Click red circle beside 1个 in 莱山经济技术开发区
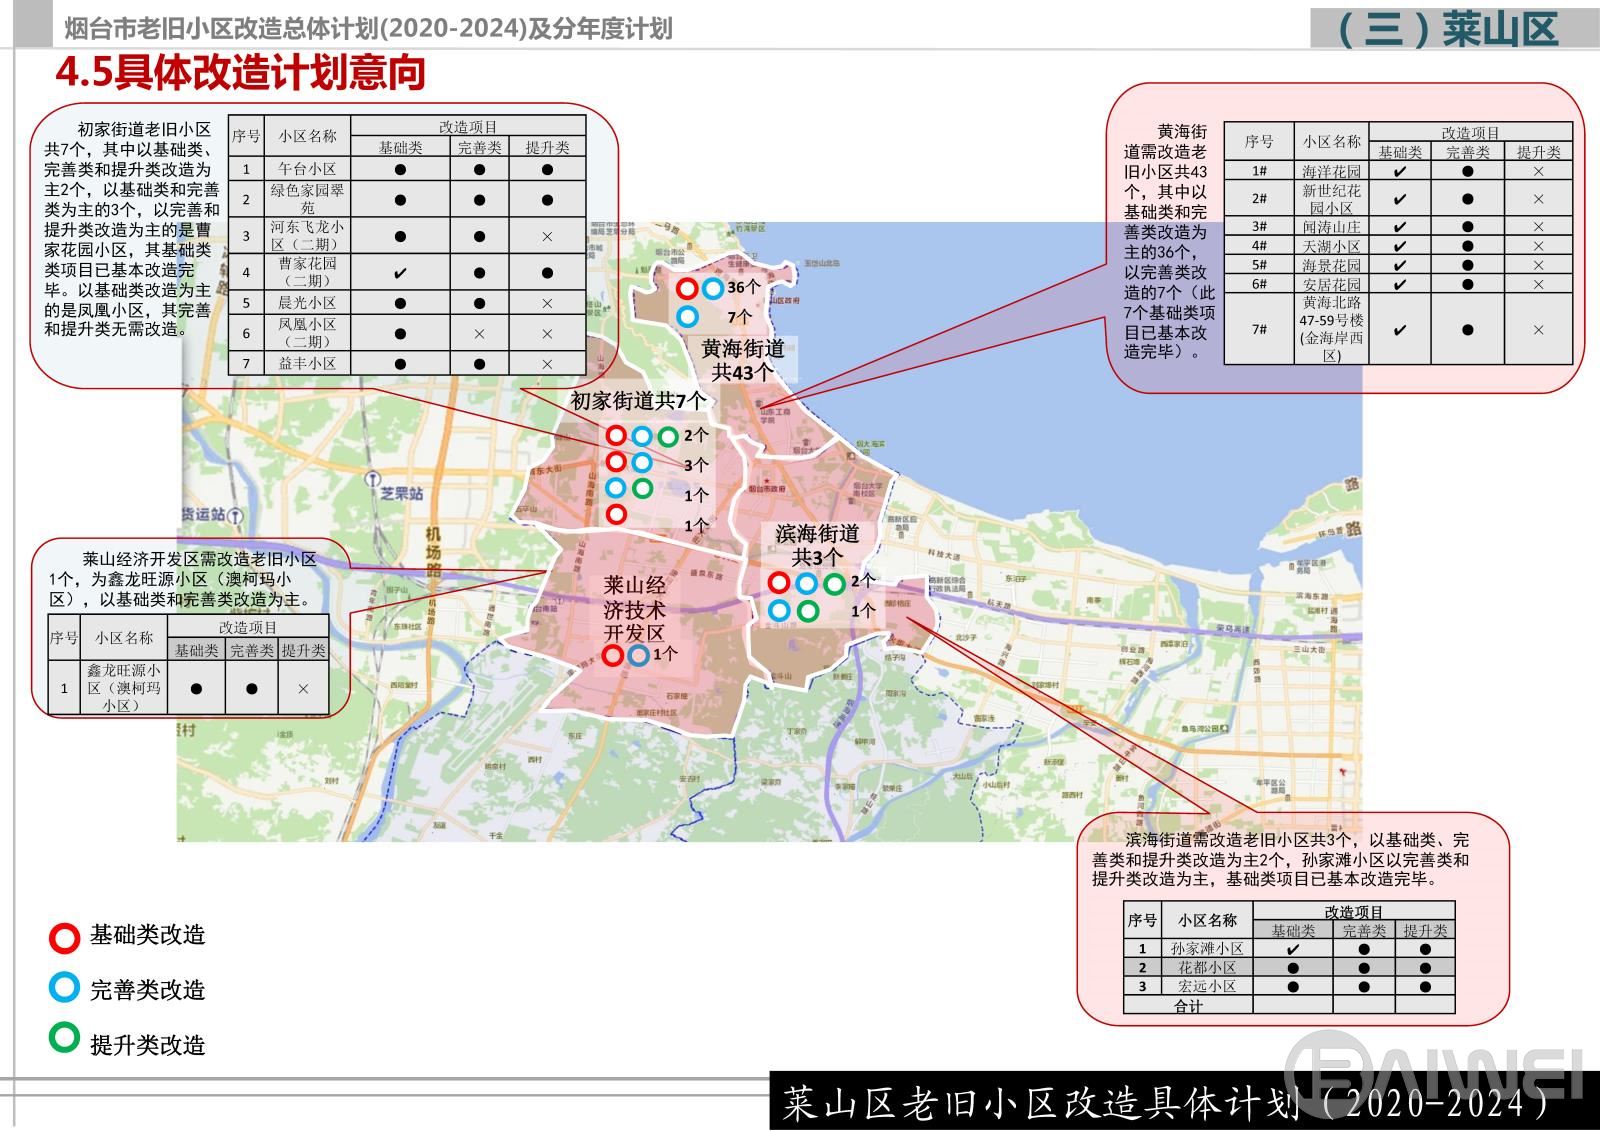The image size is (1600, 1131). click(613, 655)
